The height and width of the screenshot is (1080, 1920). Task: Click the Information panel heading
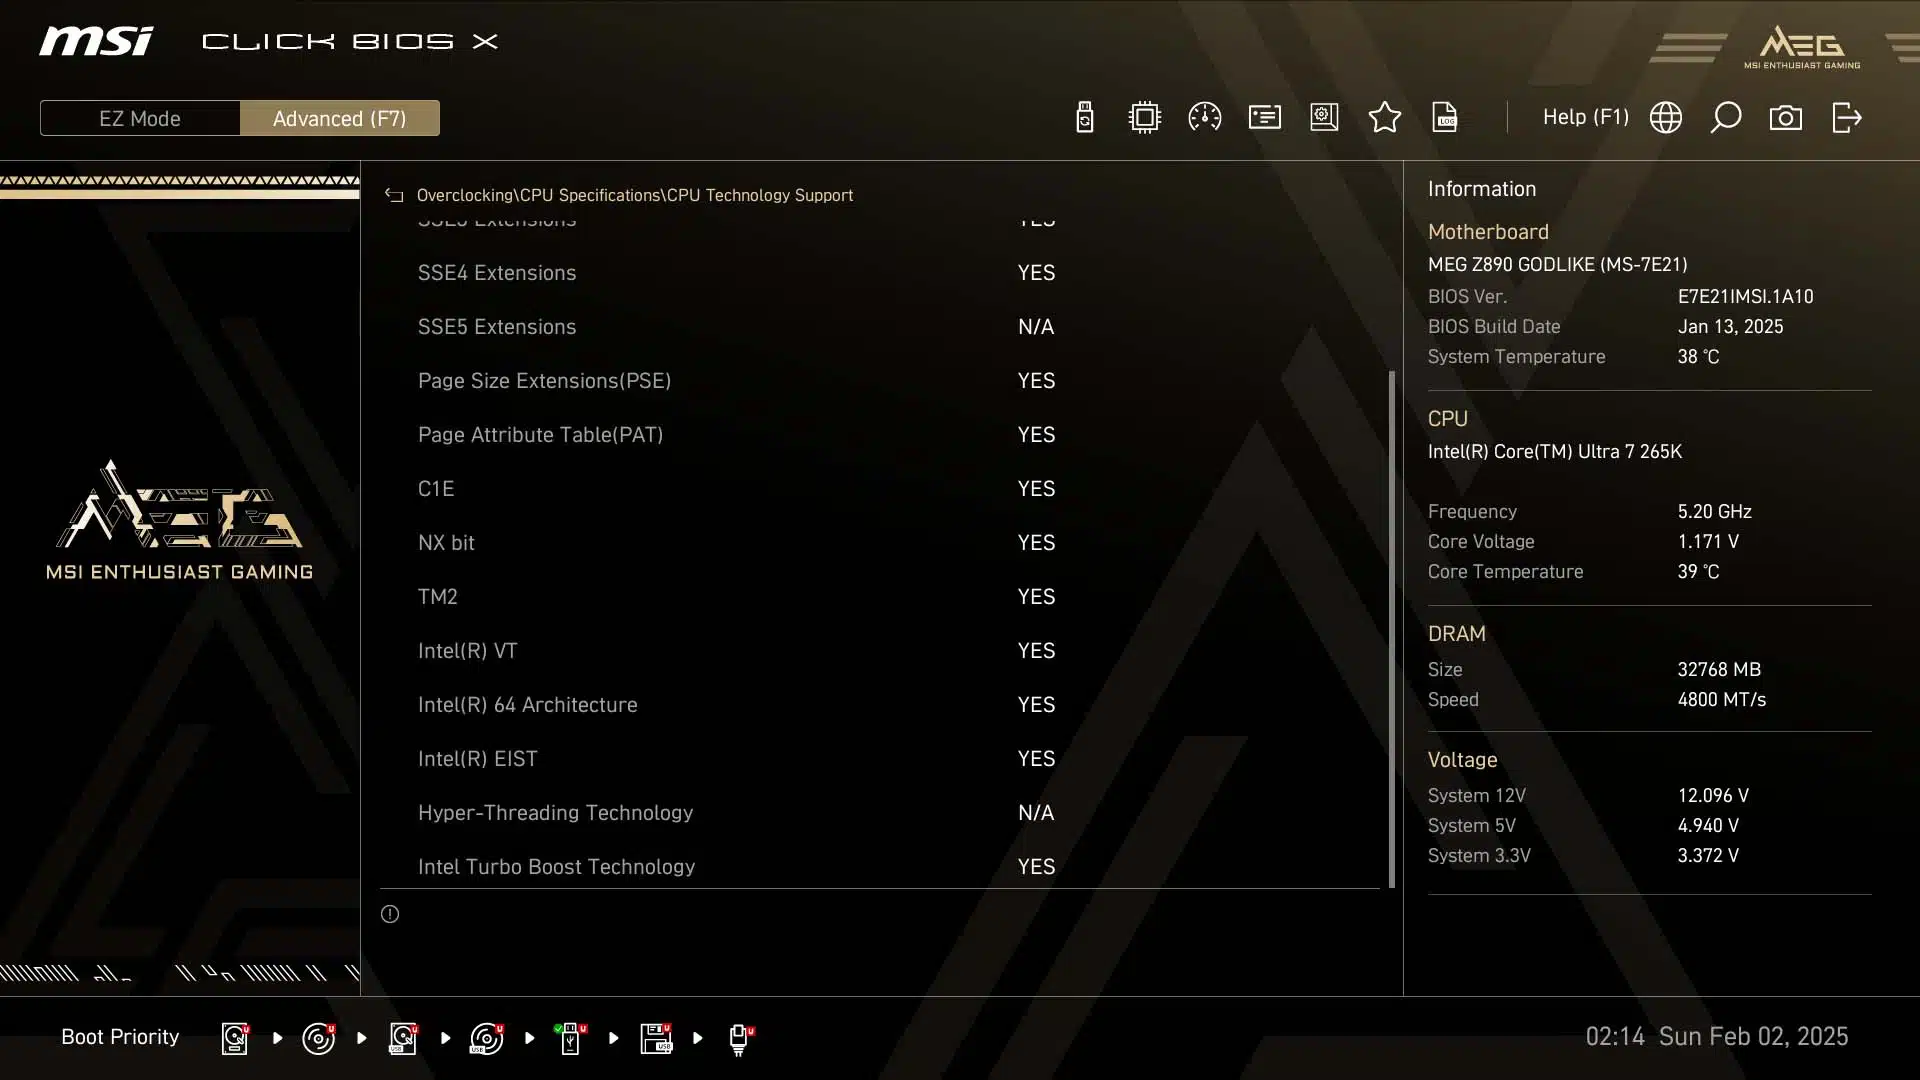[1481, 189]
